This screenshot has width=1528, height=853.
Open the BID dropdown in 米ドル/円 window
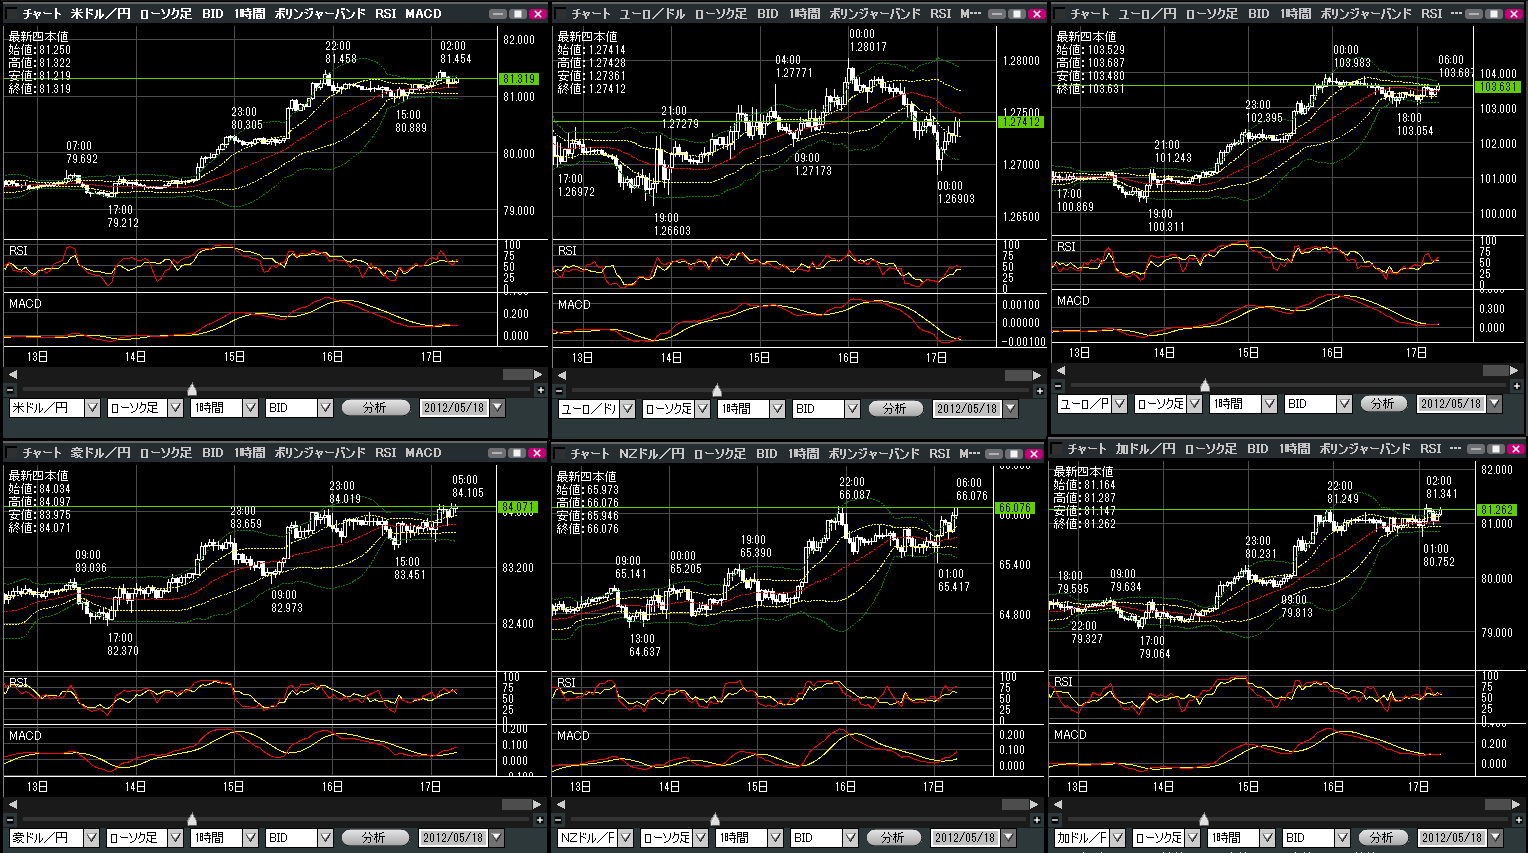325,408
